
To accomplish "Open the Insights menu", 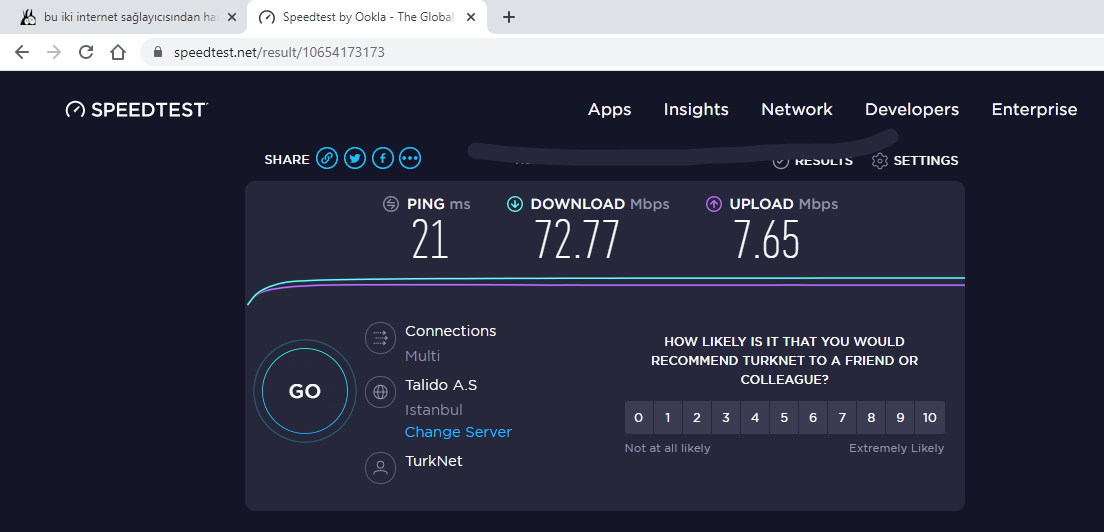I will tap(696, 110).
